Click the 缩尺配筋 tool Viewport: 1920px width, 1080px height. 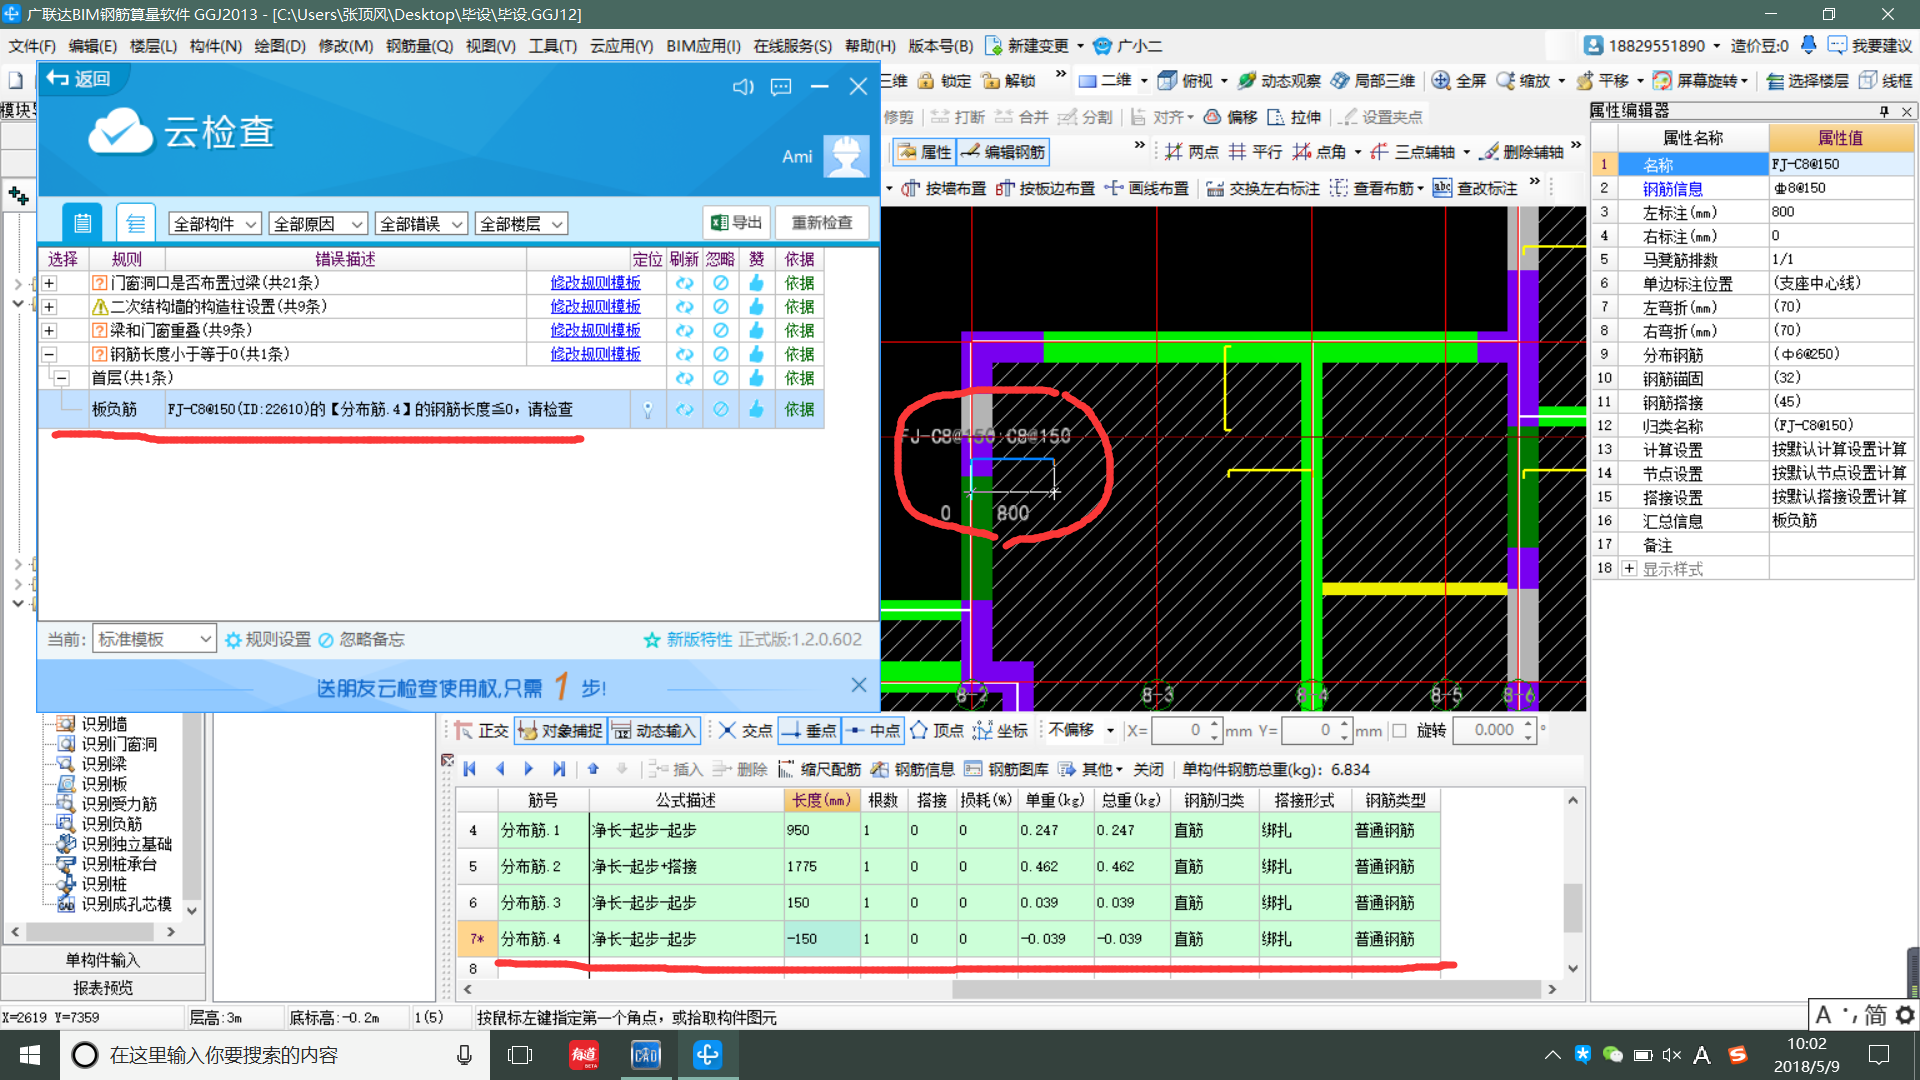[x=819, y=769]
